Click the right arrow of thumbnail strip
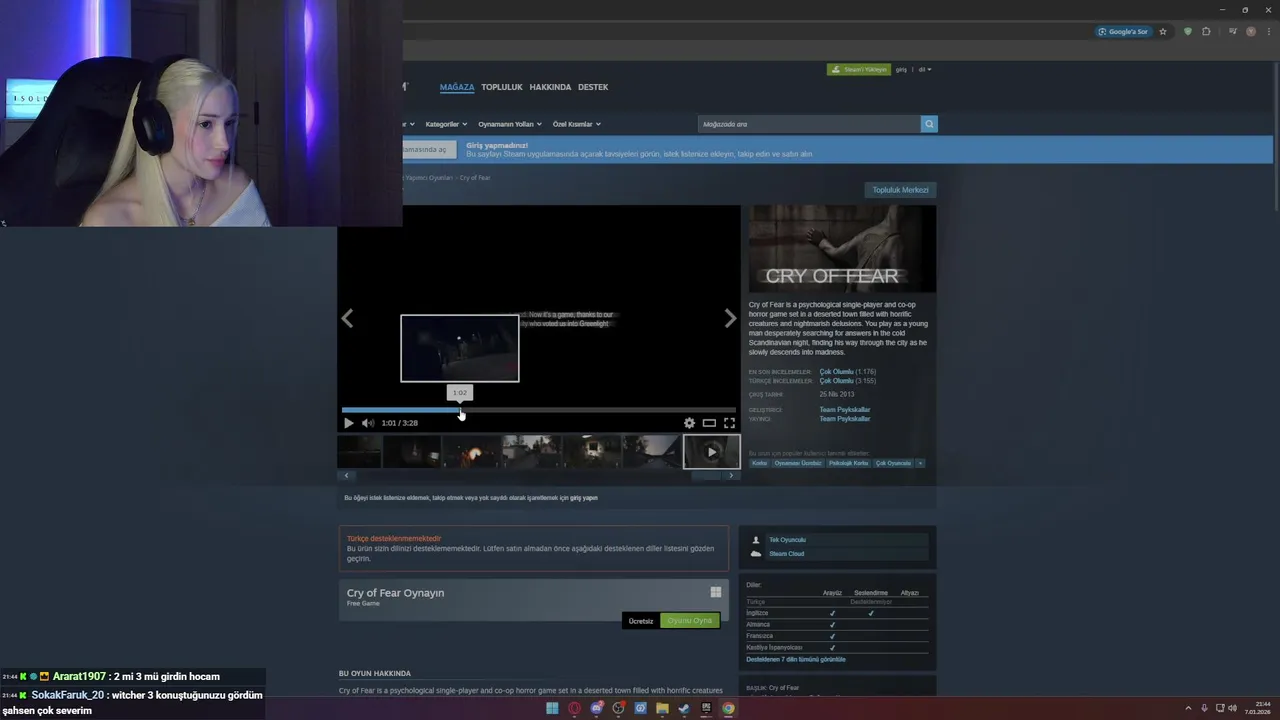The image size is (1280, 720). click(731, 476)
